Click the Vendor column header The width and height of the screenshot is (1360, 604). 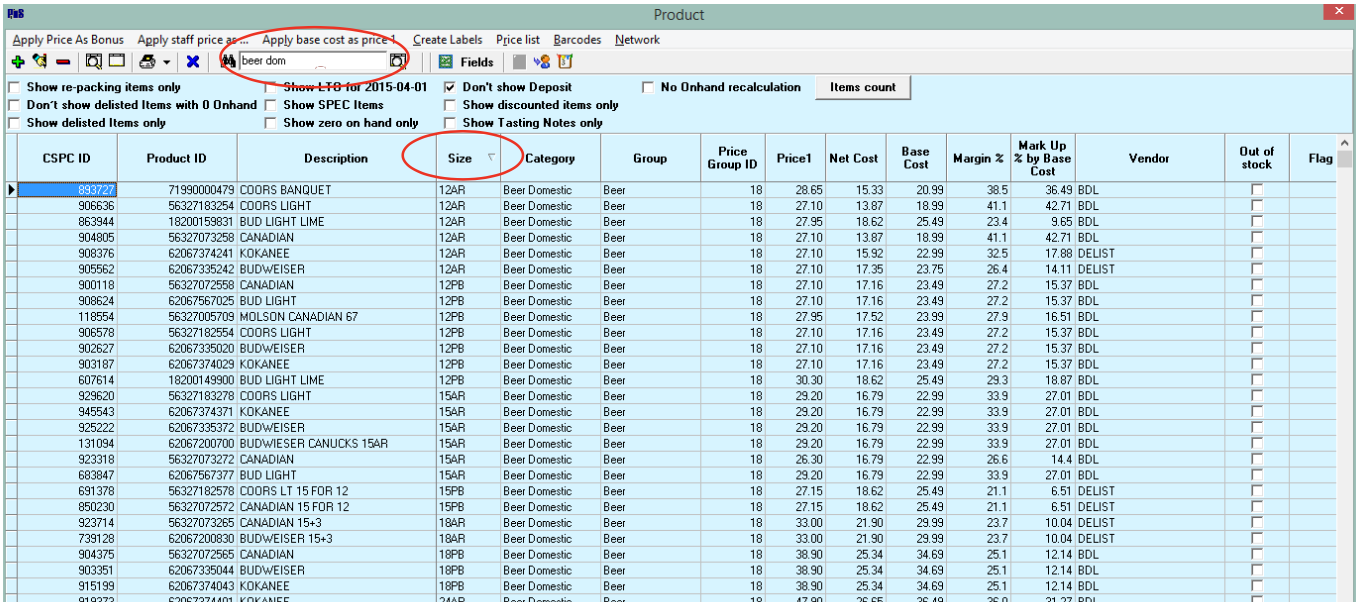(1151, 158)
